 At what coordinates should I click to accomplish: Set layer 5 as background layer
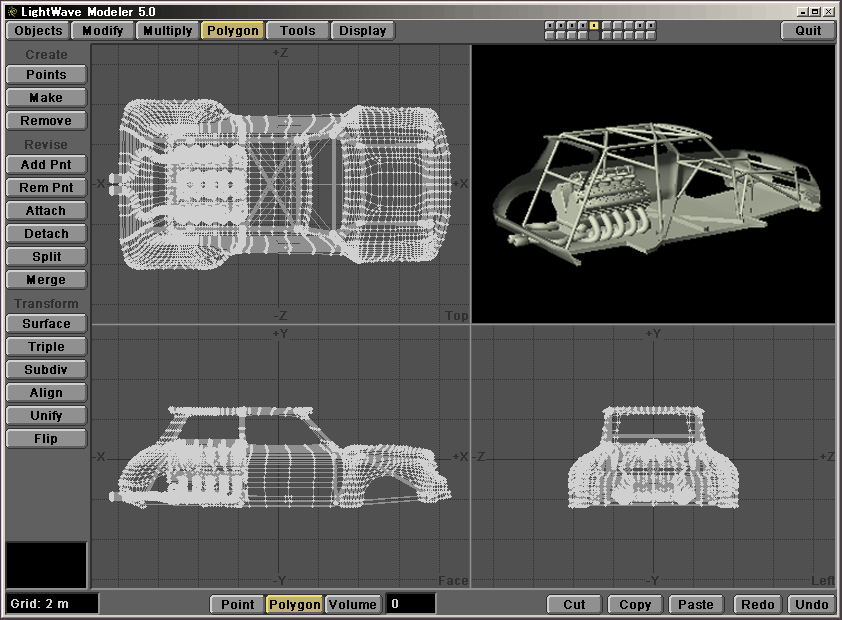(x=594, y=35)
